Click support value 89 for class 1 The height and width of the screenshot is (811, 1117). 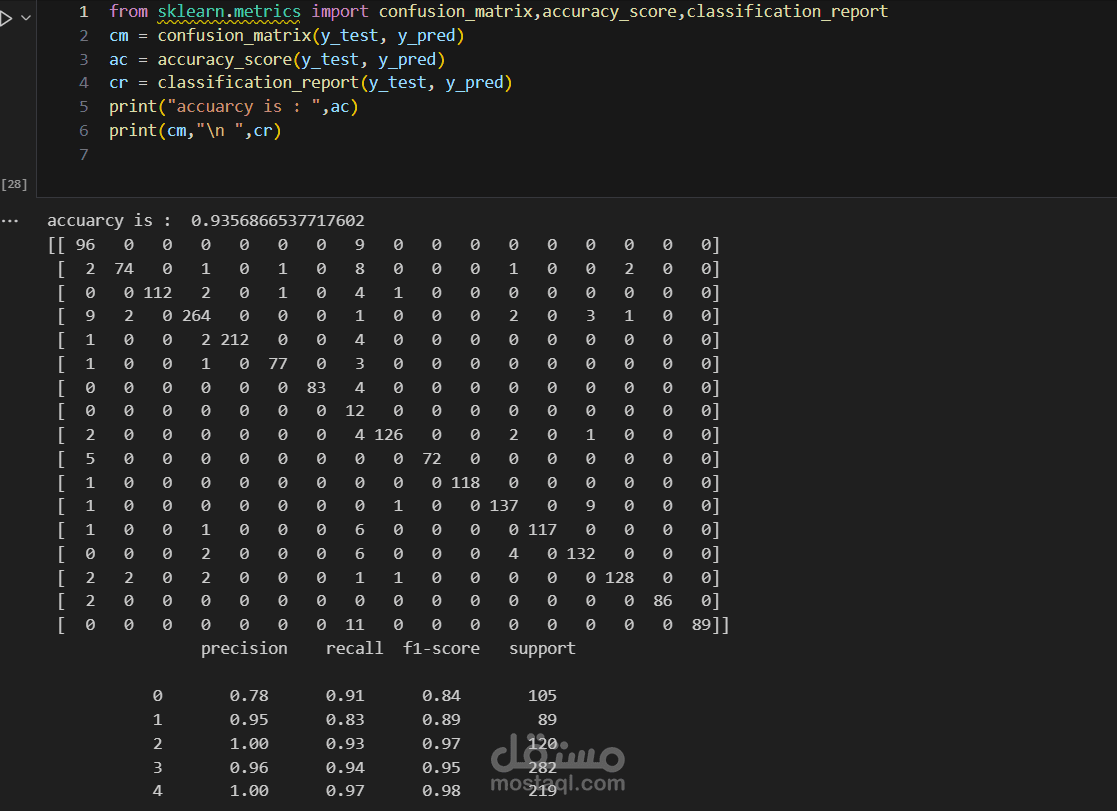point(547,720)
